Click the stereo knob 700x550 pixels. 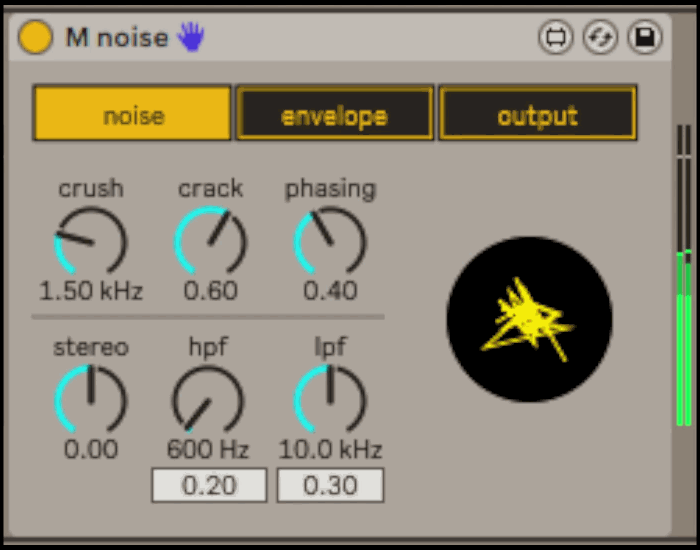[90, 399]
